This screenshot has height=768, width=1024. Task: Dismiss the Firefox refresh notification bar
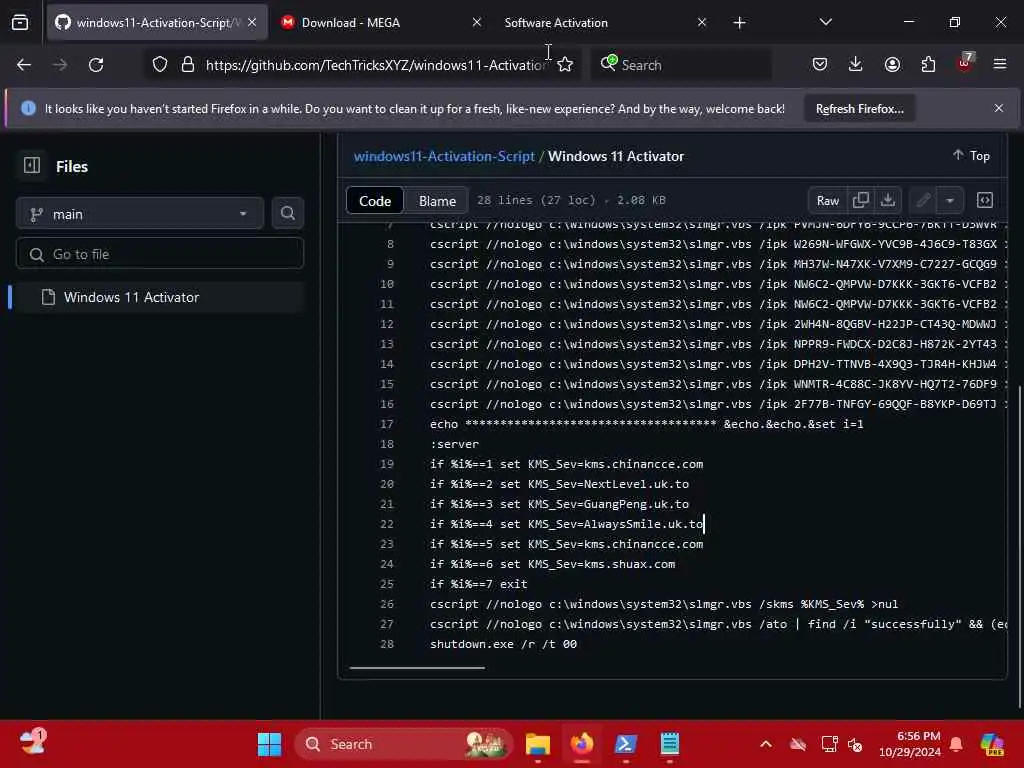pyautogui.click(x=999, y=108)
